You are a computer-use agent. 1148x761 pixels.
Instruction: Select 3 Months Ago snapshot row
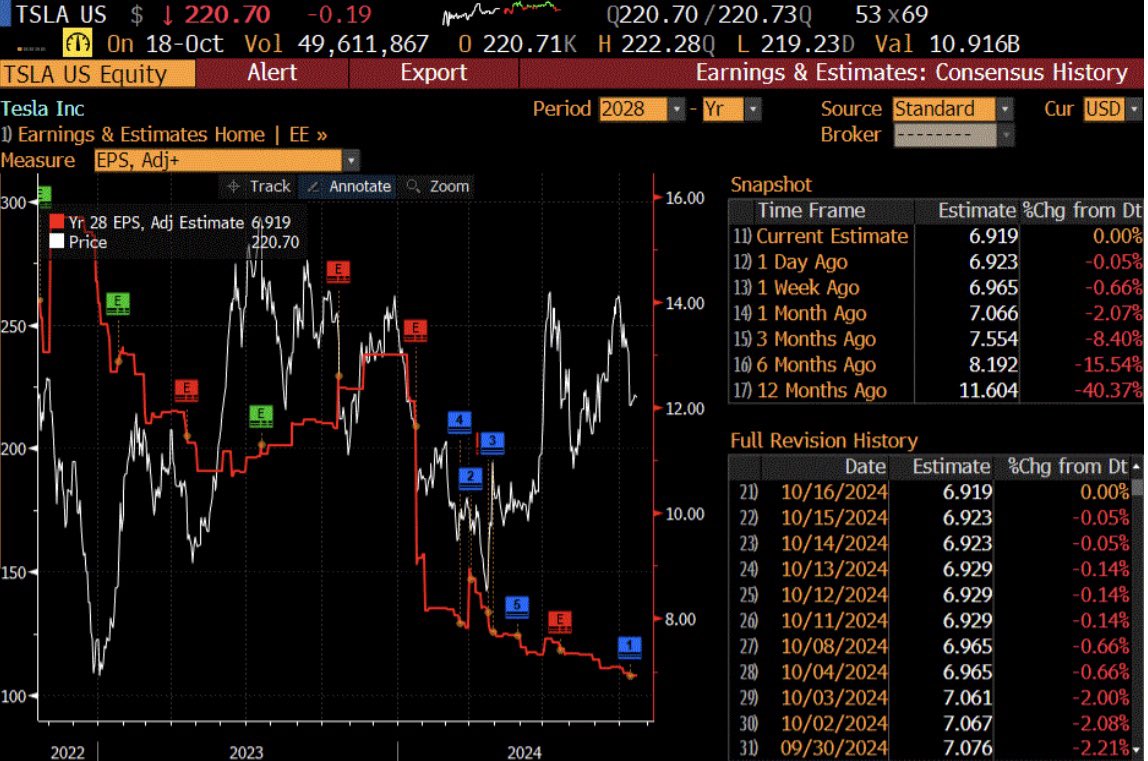(x=936, y=339)
